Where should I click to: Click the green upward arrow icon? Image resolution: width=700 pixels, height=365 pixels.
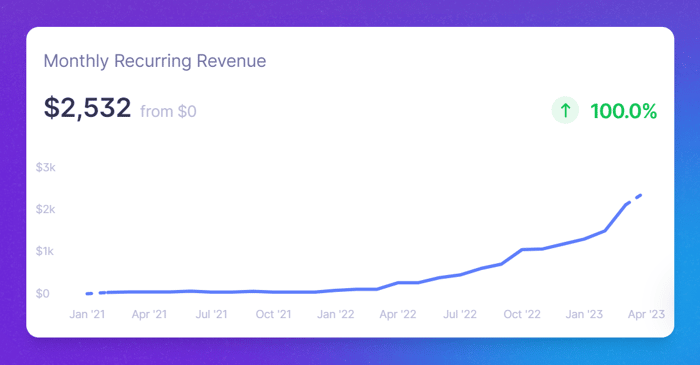tap(565, 110)
